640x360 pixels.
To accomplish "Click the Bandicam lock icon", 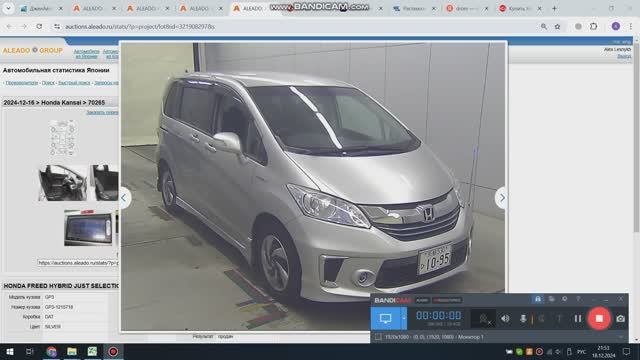I will (x=538, y=299).
